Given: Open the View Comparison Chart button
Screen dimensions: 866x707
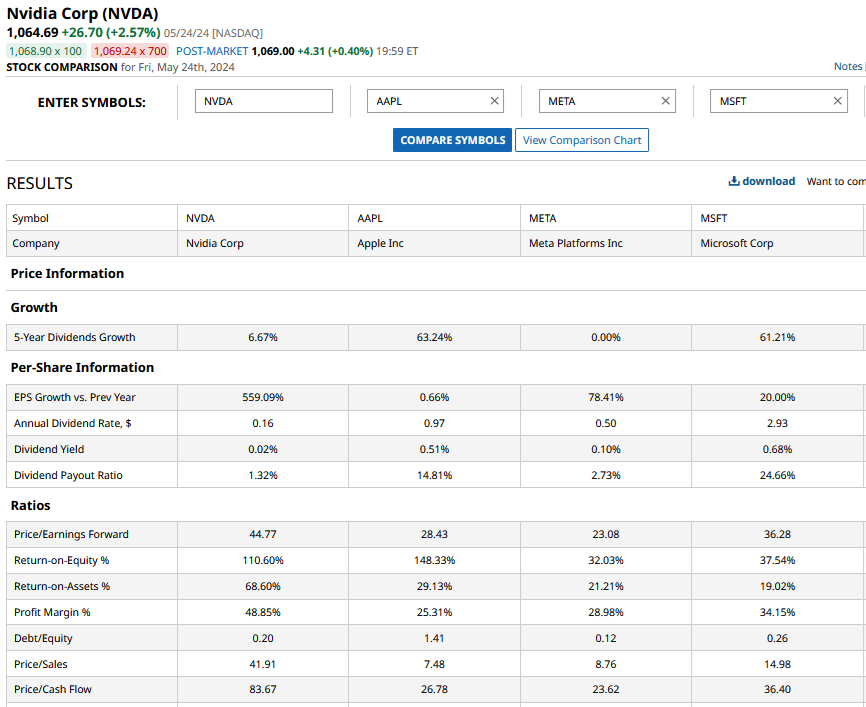Looking at the screenshot, I should click(x=581, y=140).
